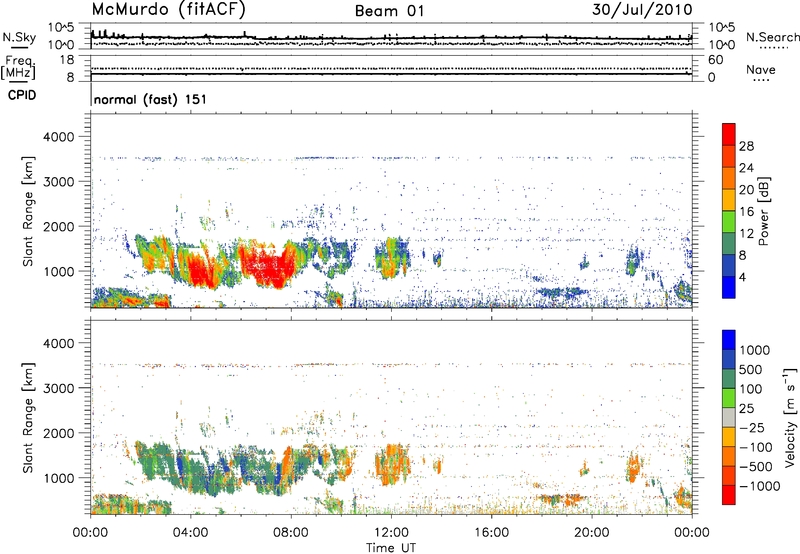The height and width of the screenshot is (554, 800).
Task: Click the "Slant Range [km]" label of the velocity panel
Action: [x=28, y=418]
